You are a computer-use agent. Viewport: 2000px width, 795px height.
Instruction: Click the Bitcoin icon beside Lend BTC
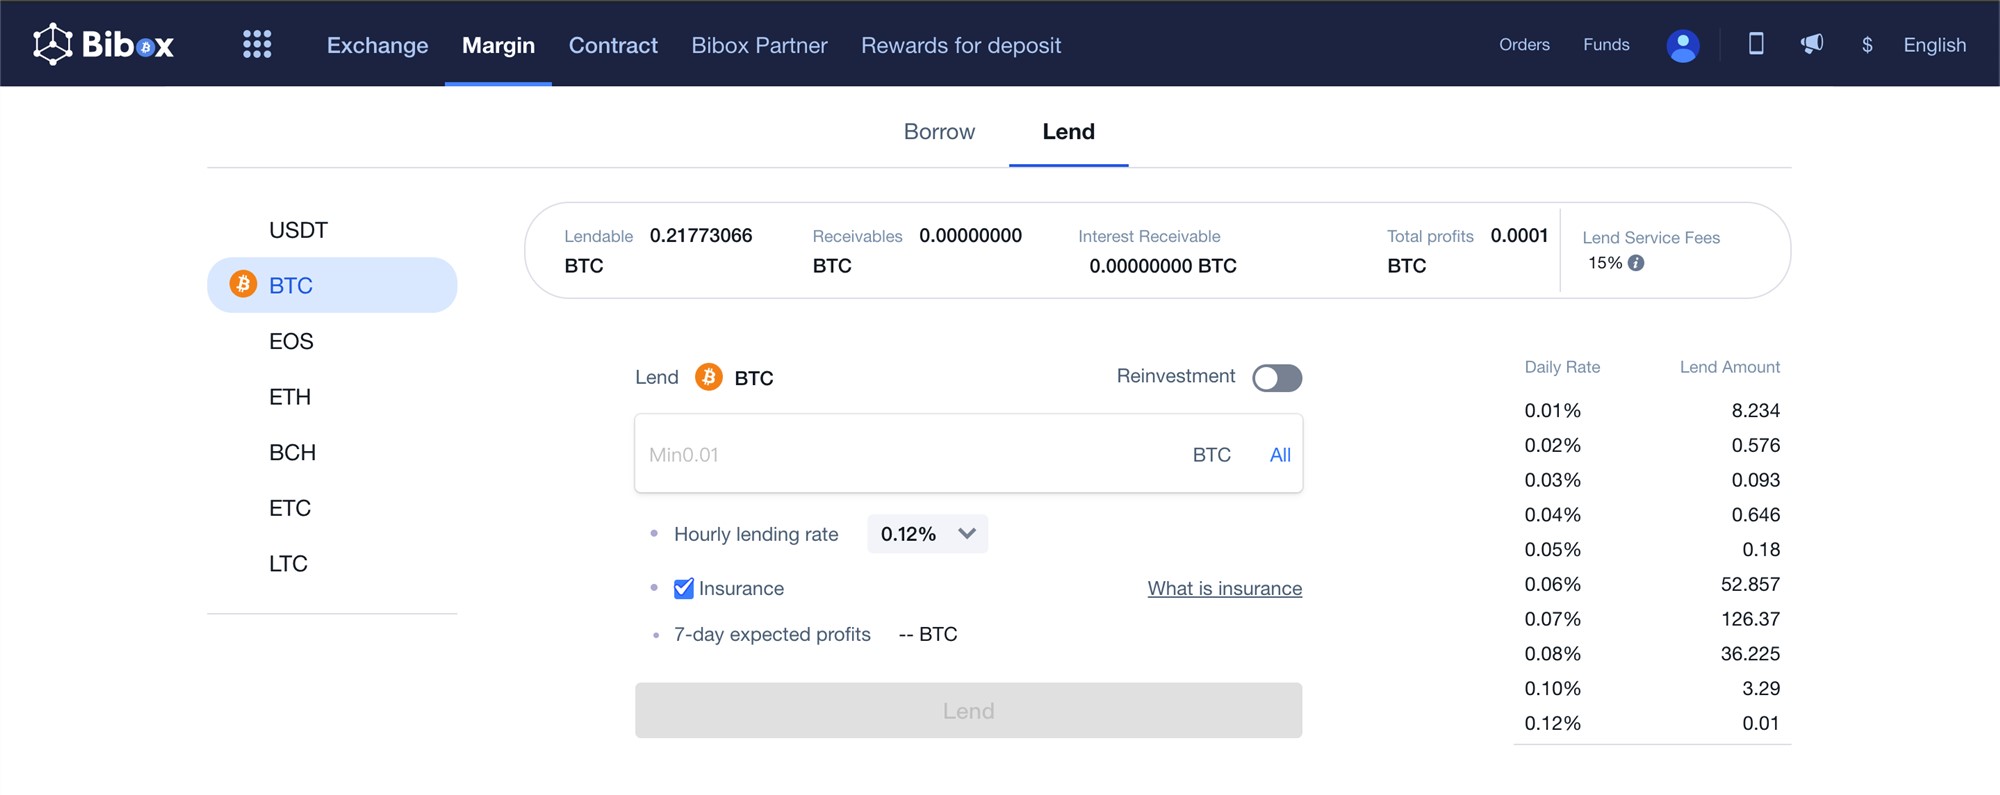point(708,377)
